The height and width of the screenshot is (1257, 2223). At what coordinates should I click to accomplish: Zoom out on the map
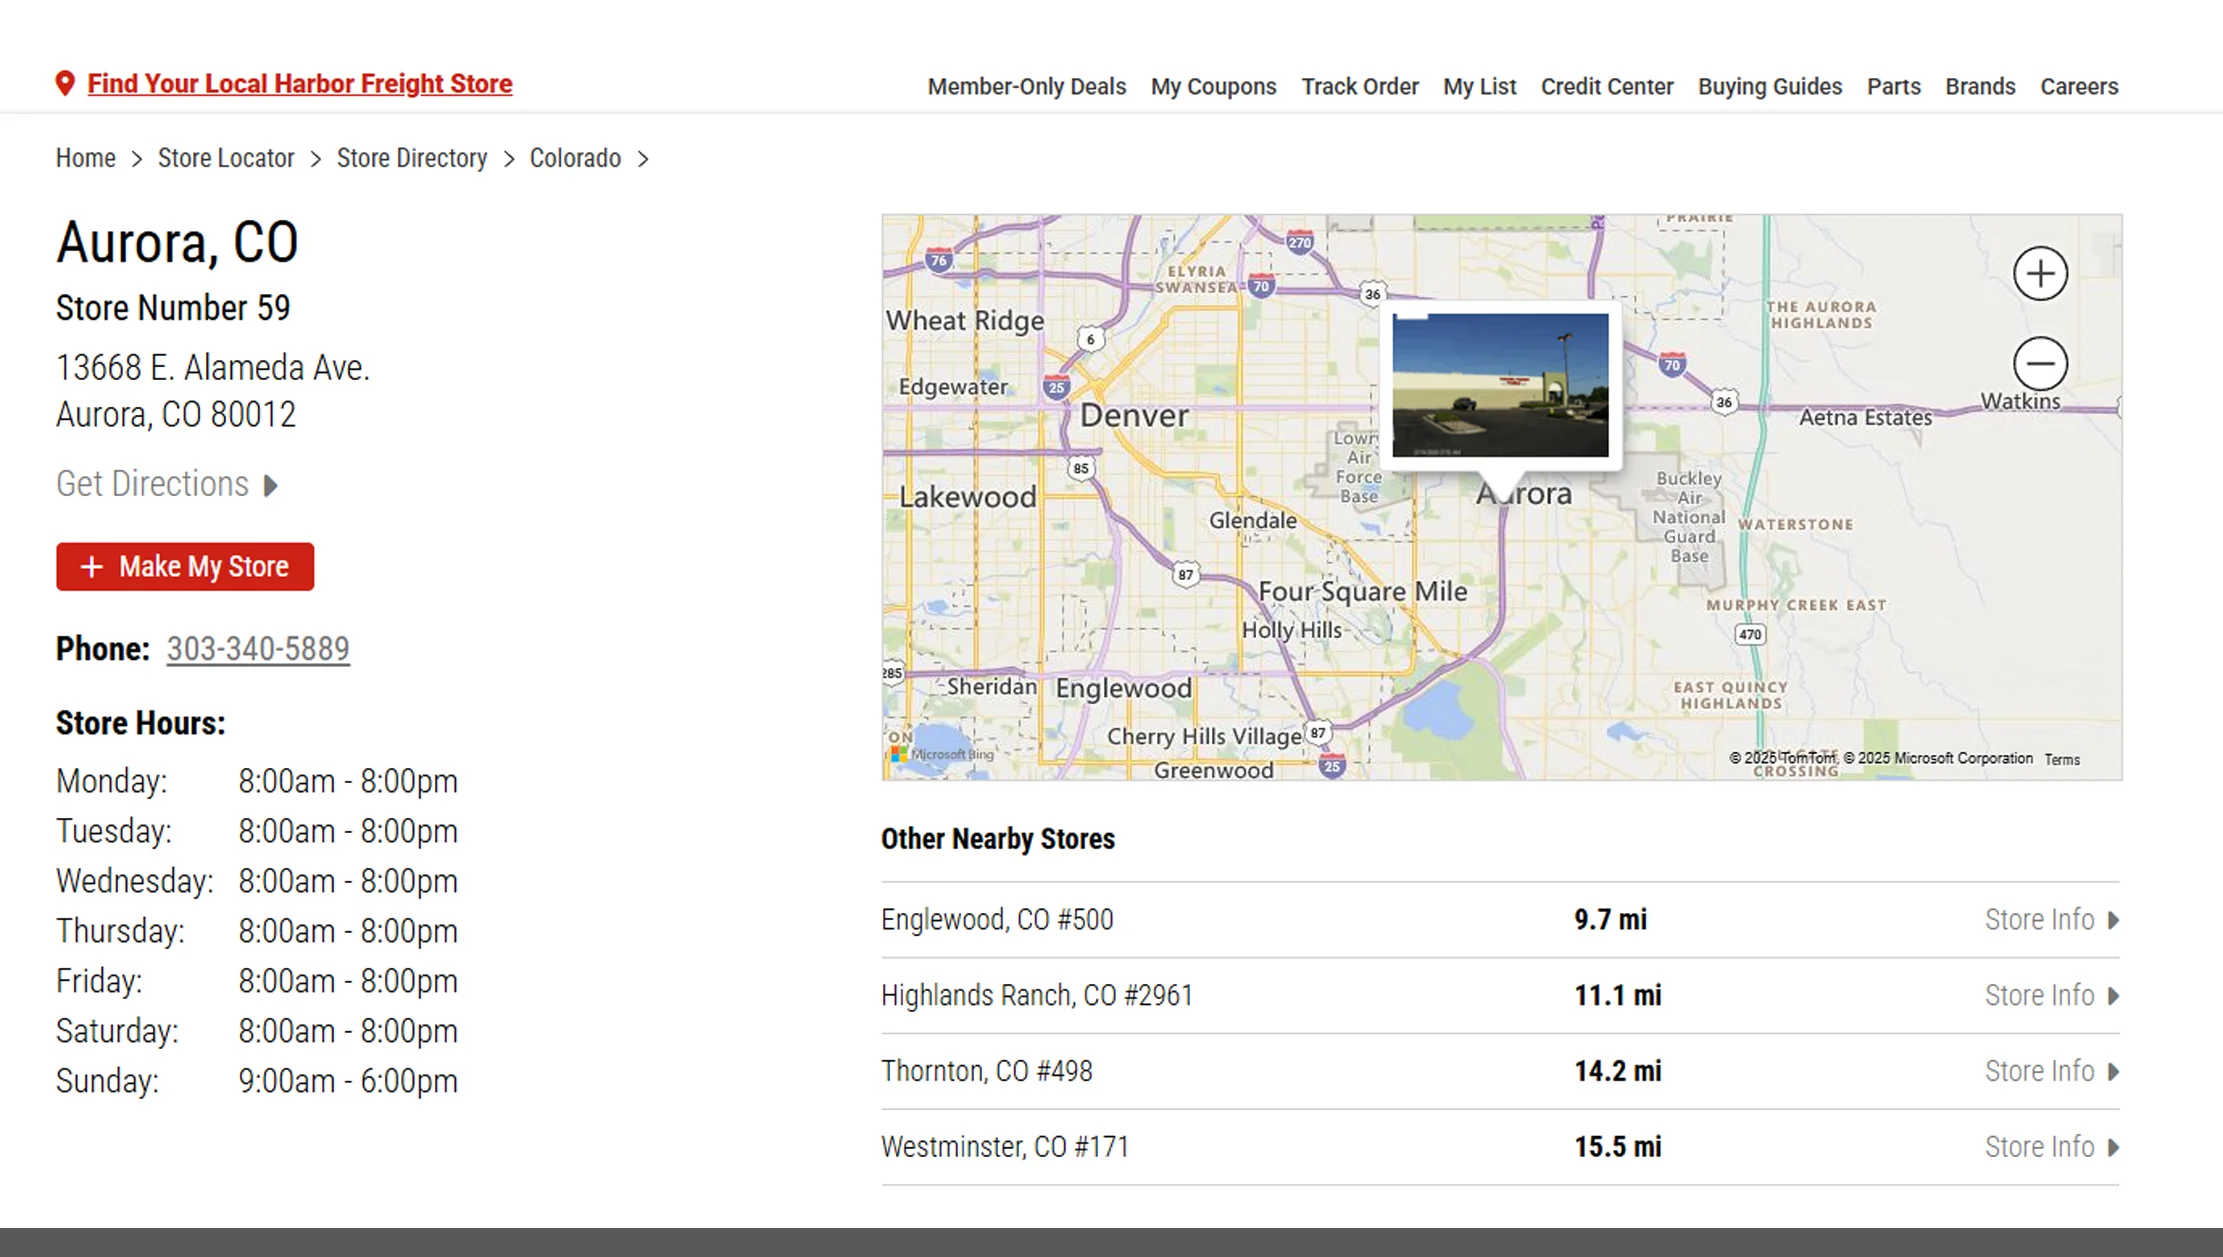2040,364
